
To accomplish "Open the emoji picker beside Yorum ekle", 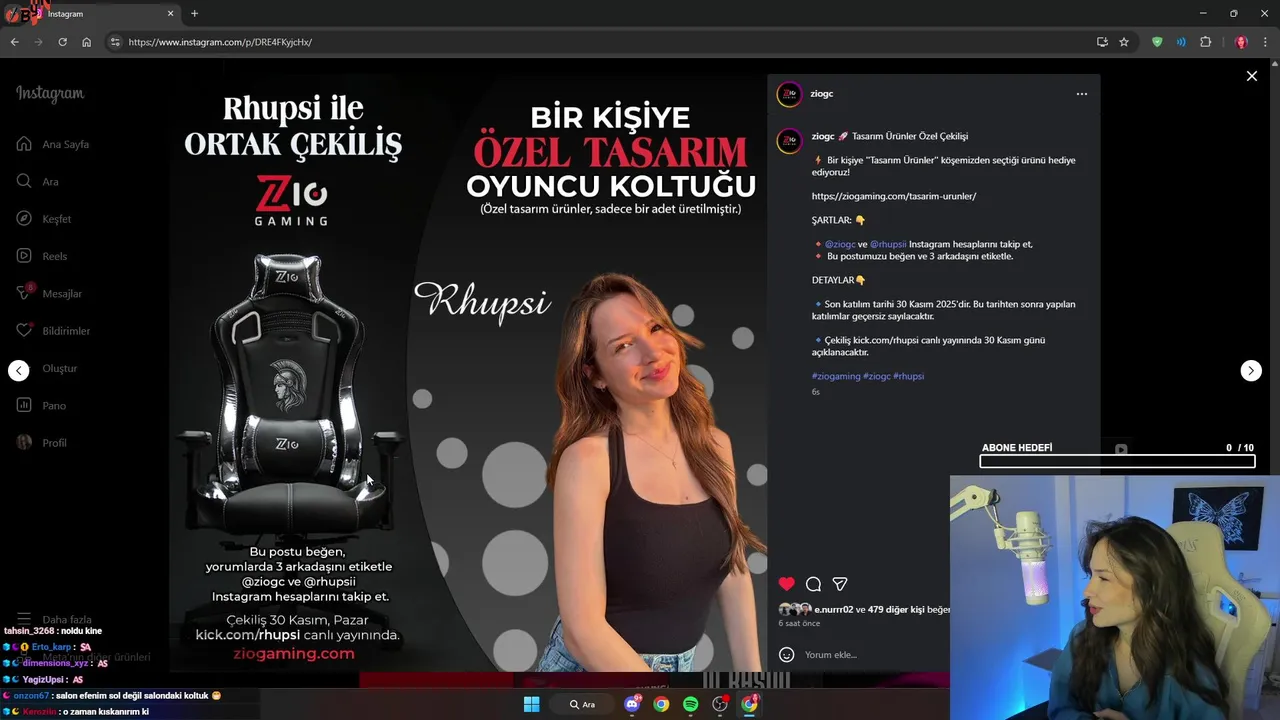I will pos(787,654).
